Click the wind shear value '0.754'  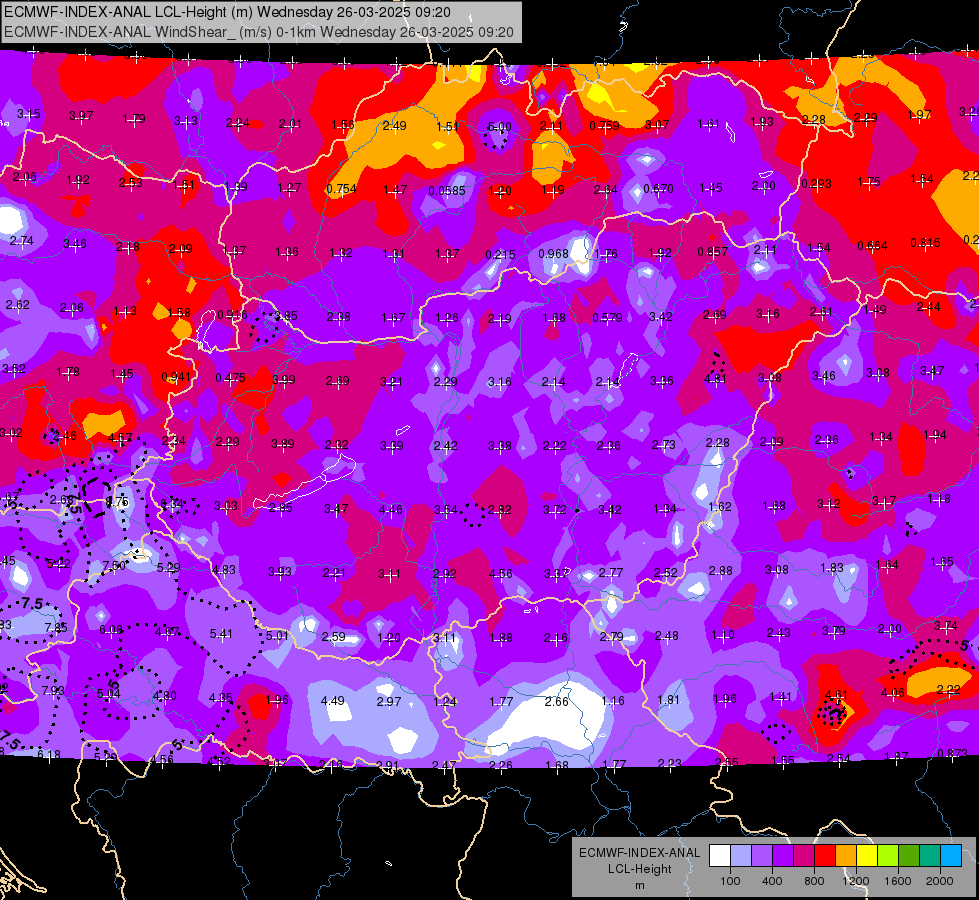[x=341, y=189]
